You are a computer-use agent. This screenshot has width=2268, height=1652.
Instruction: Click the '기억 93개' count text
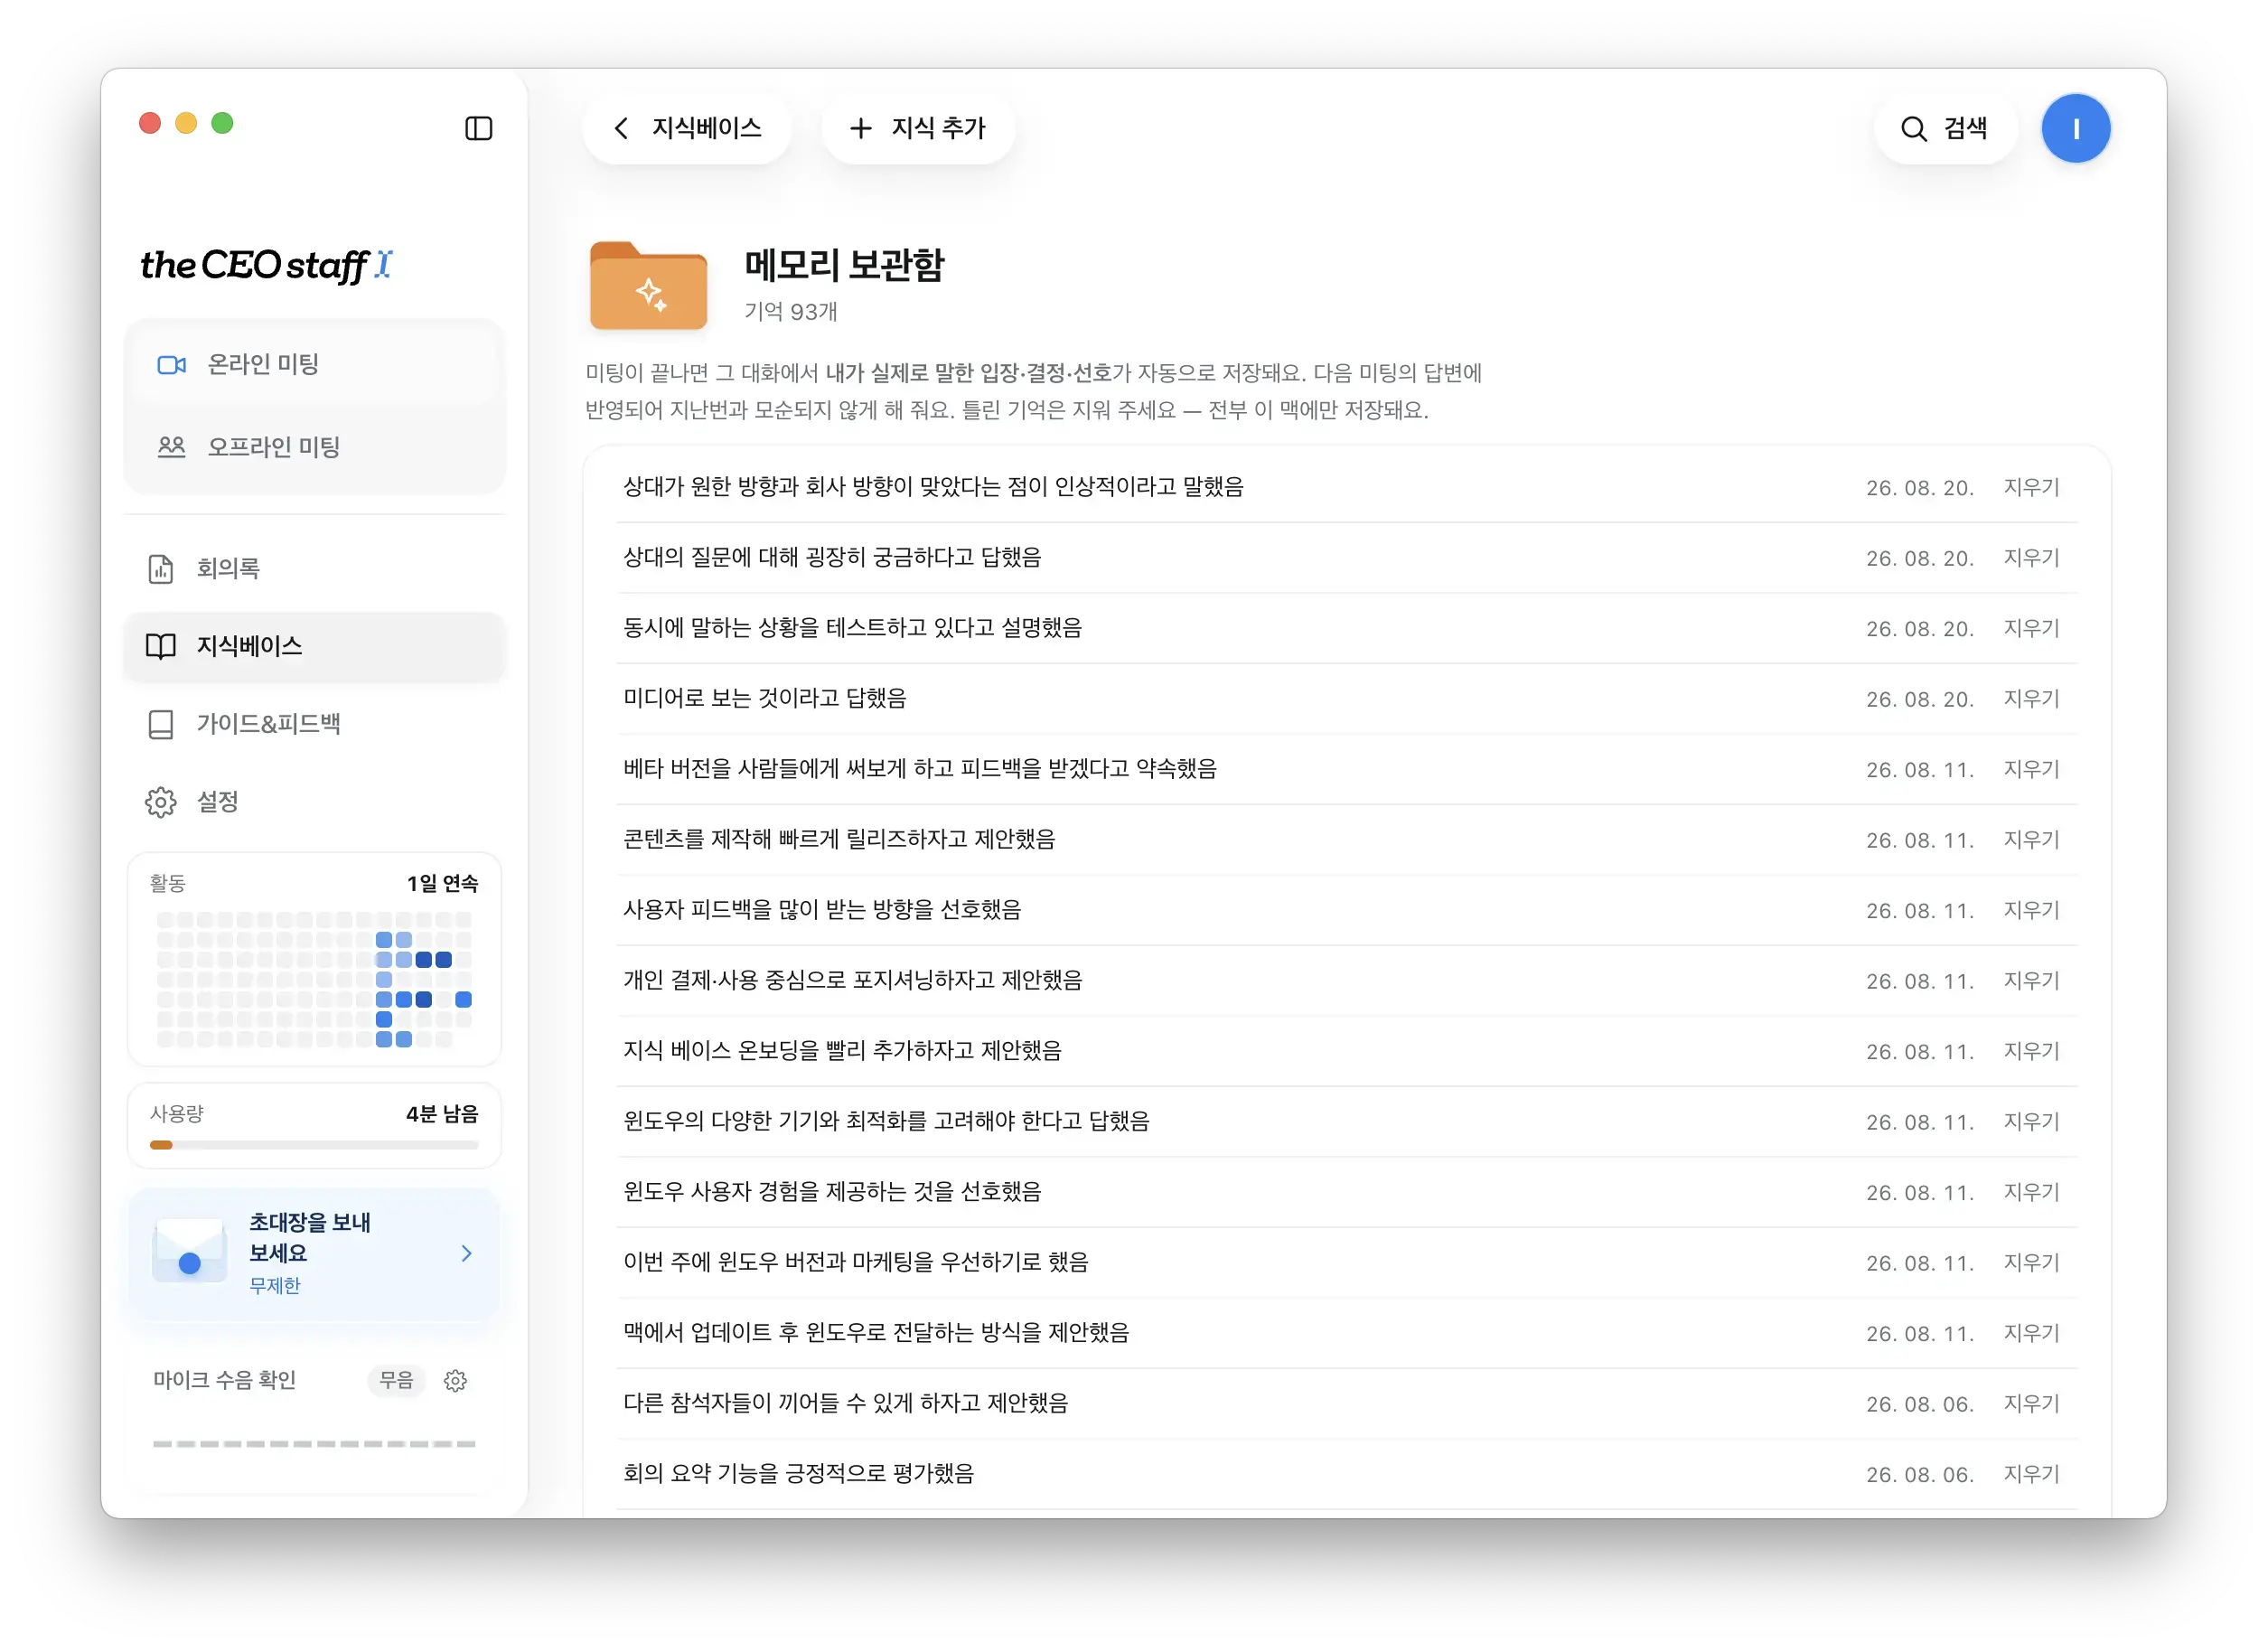tap(790, 312)
